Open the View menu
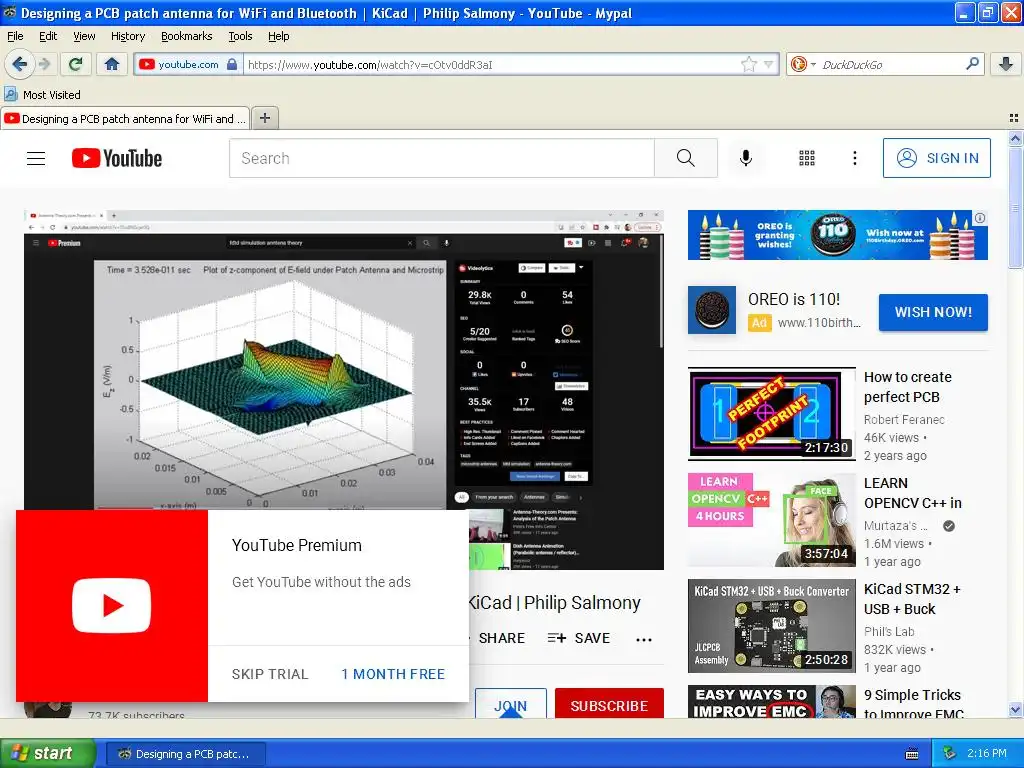Screen dimensions: 1024x768 [x=84, y=36]
